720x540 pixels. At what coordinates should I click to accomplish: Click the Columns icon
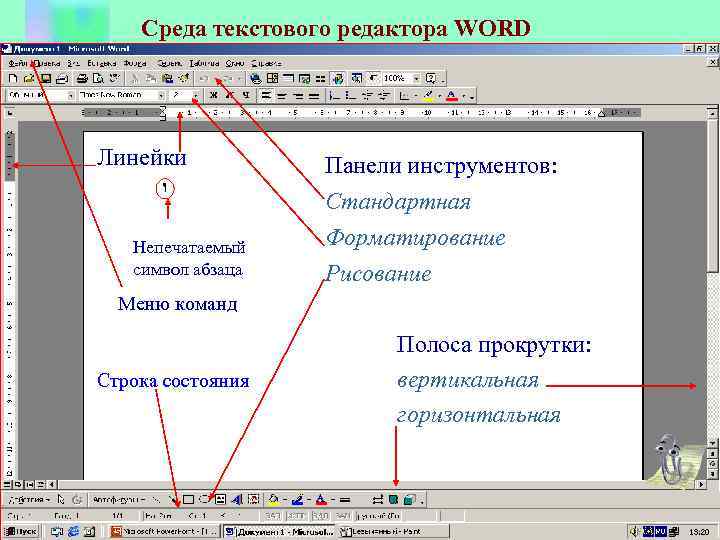321,79
